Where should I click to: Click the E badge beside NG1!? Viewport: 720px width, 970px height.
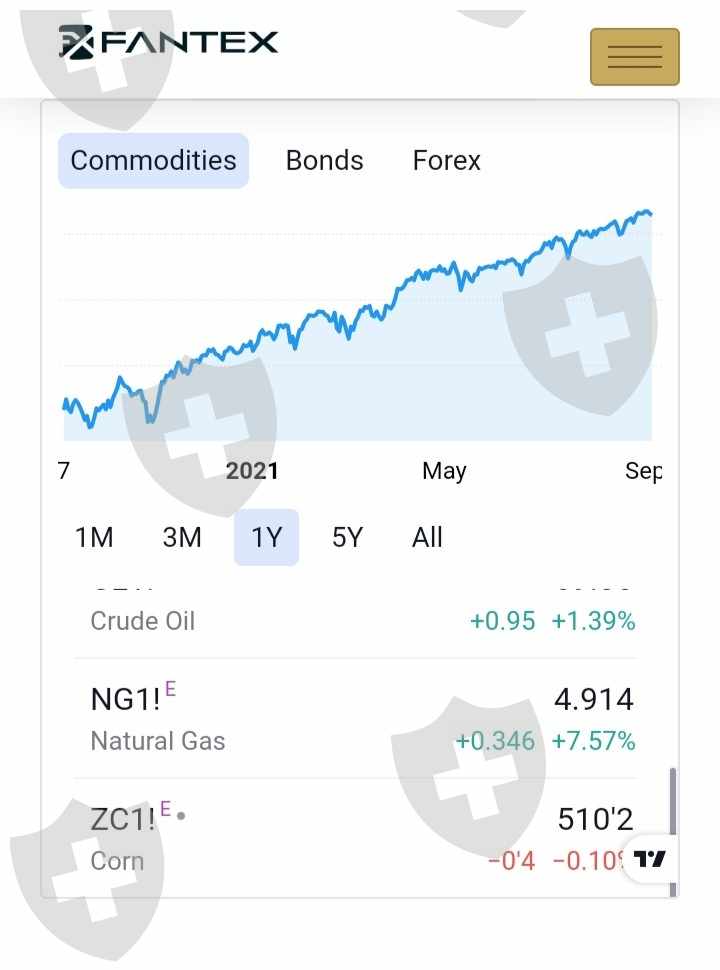click(x=170, y=688)
